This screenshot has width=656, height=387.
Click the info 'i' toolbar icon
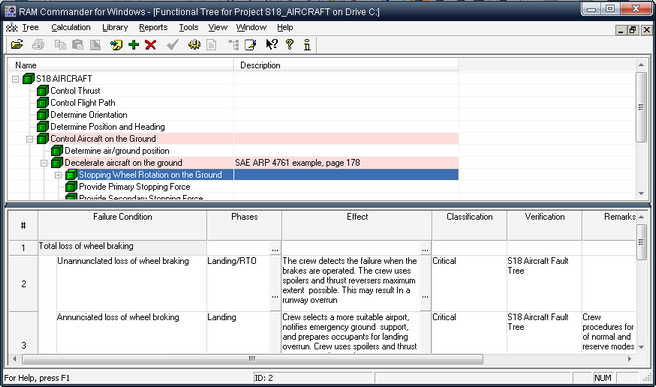pyautogui.click(x=307, y=44)
